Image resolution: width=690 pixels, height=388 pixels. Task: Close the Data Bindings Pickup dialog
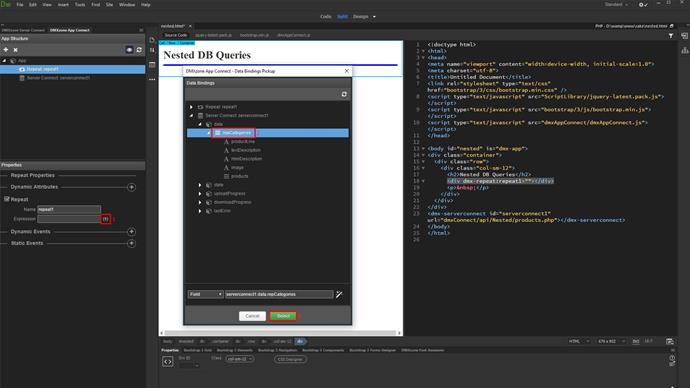pos(346,71)
